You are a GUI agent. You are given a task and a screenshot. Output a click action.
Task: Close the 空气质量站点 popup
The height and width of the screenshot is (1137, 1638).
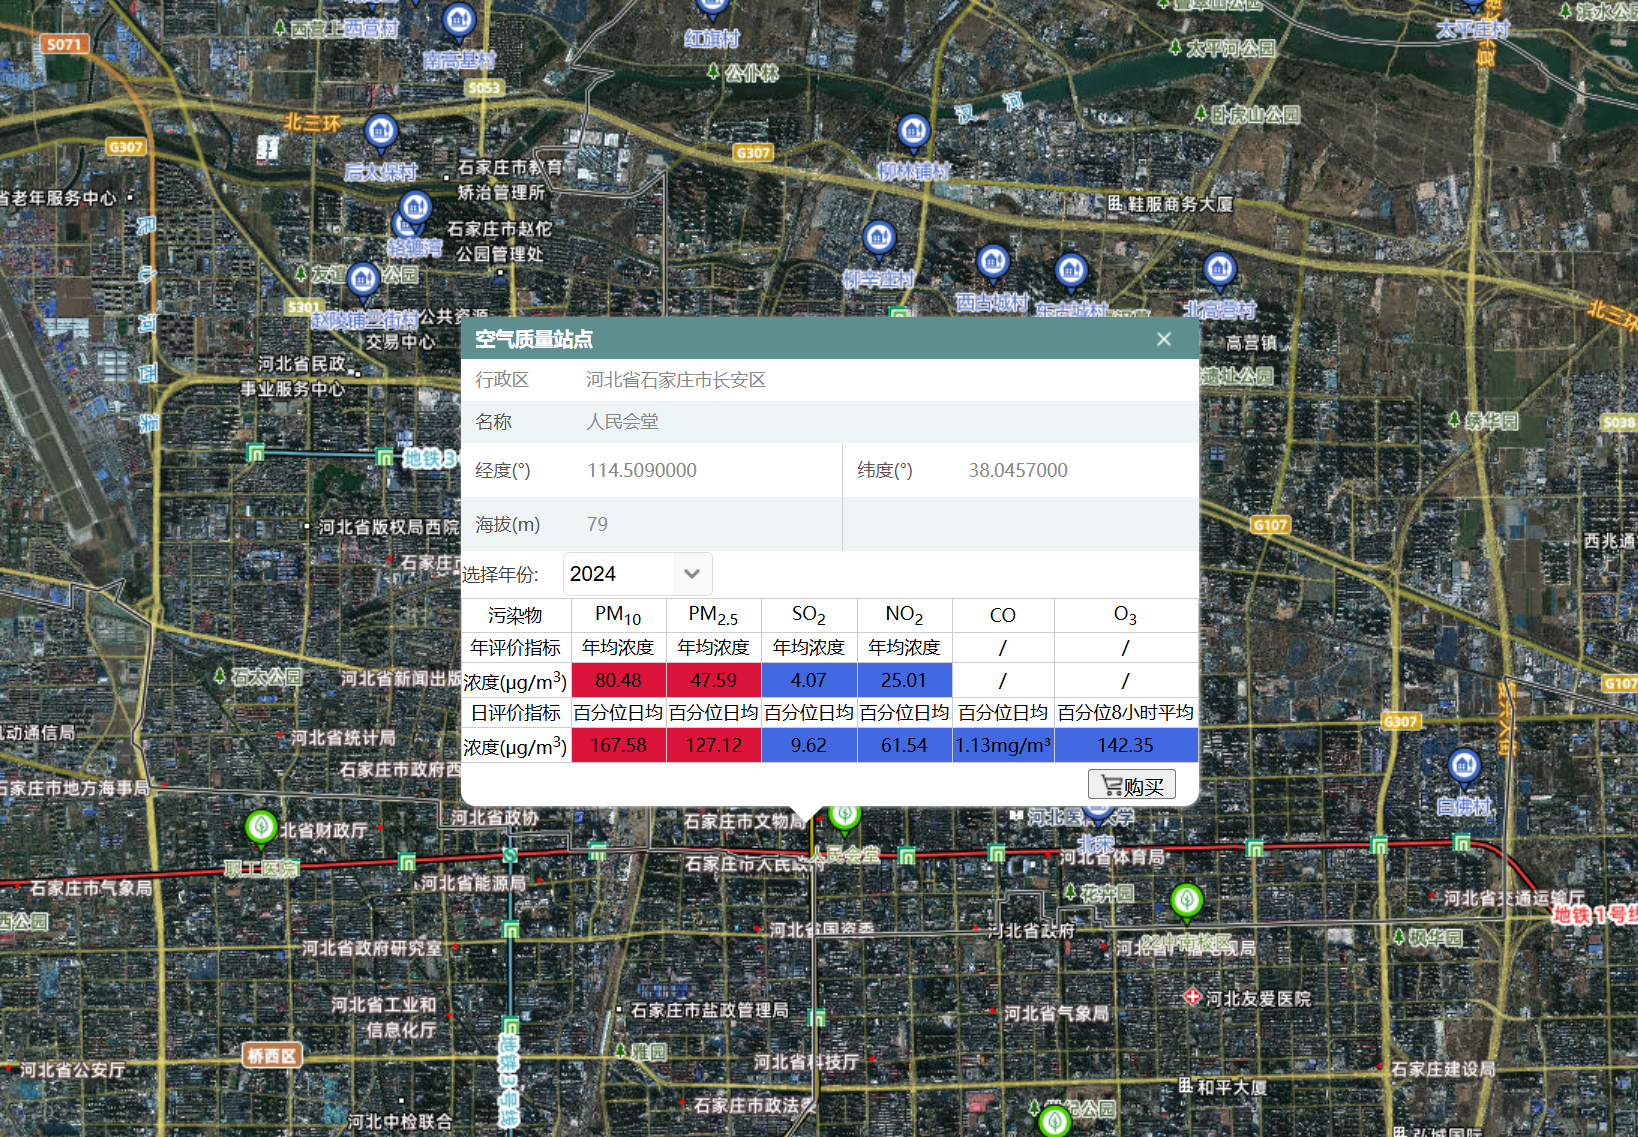(x=1164, y=339)
